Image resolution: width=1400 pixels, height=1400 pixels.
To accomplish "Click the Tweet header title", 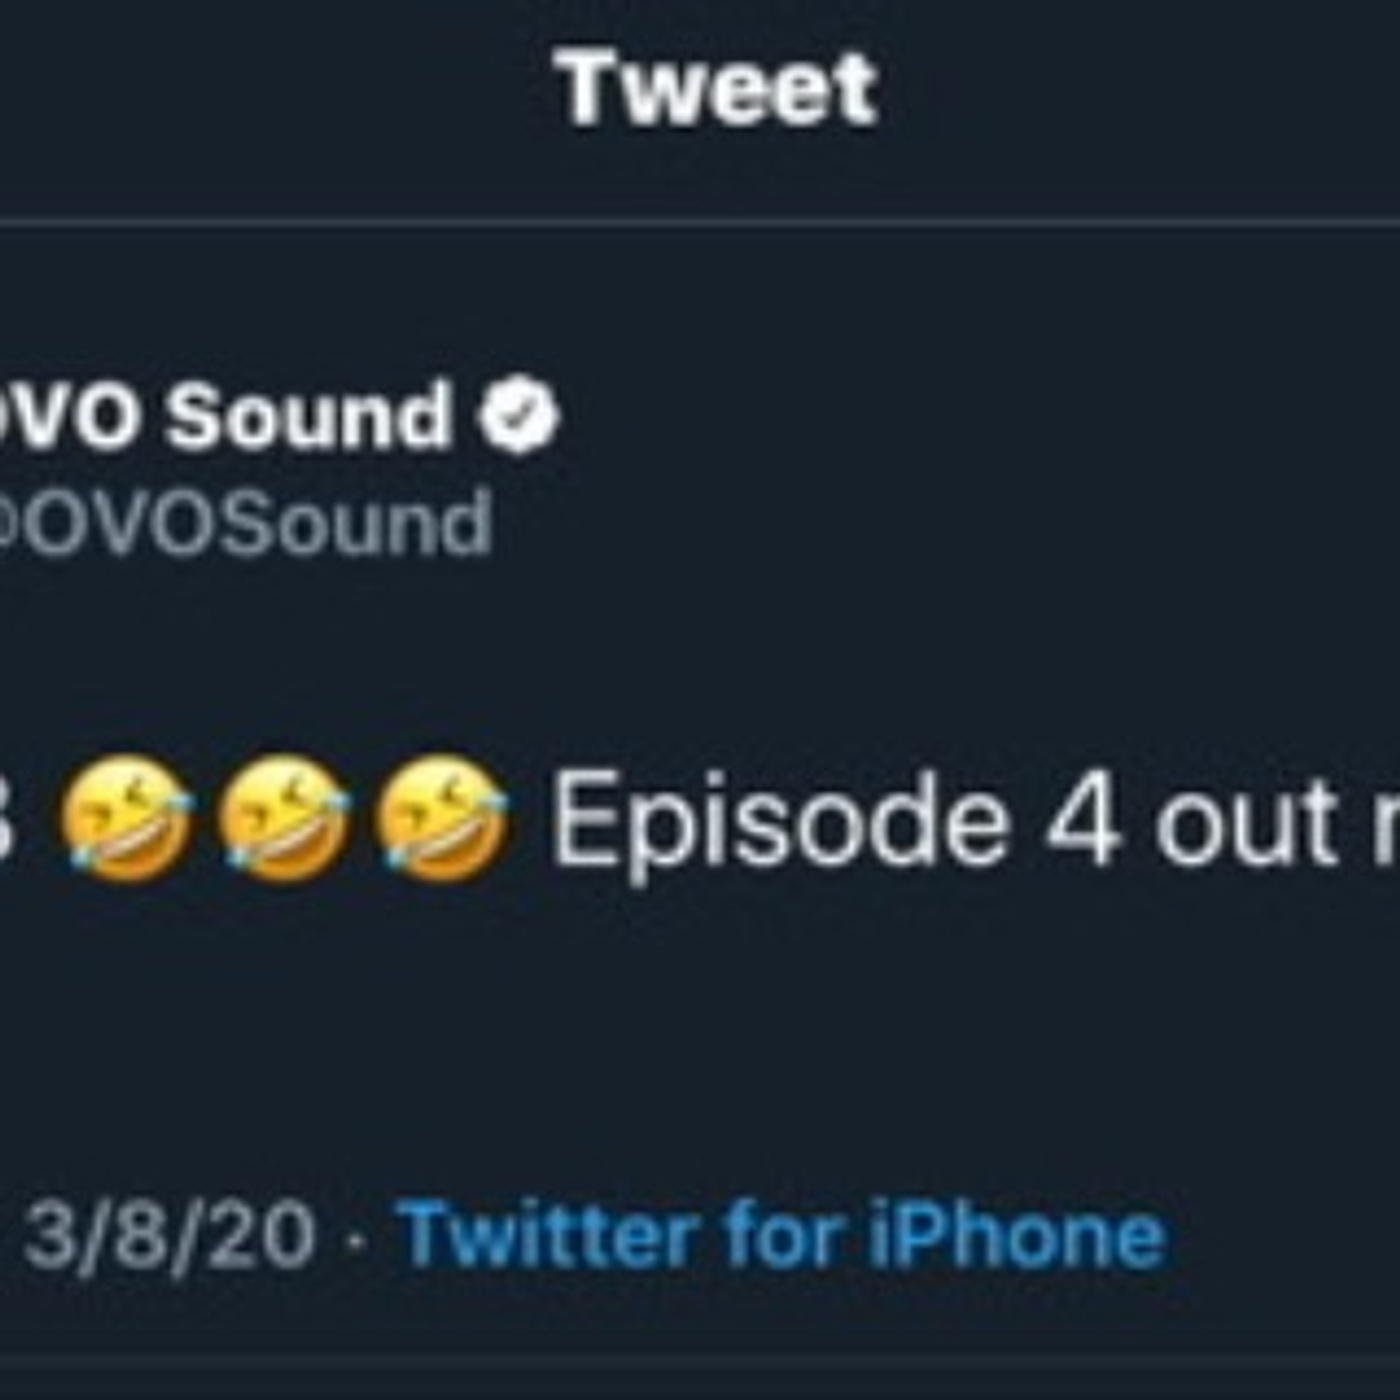I will coord(717,90).
